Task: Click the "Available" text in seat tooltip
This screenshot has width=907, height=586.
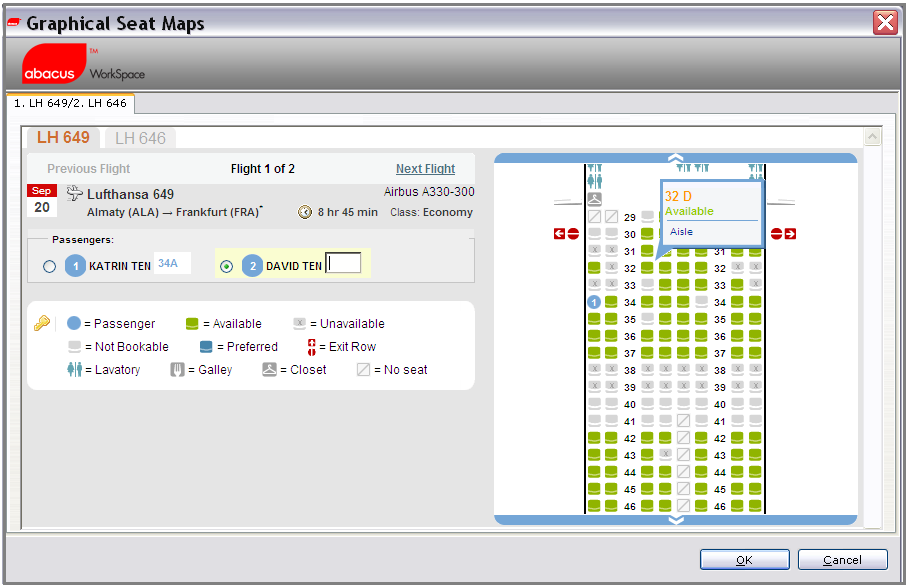Action: coord(689,211)
